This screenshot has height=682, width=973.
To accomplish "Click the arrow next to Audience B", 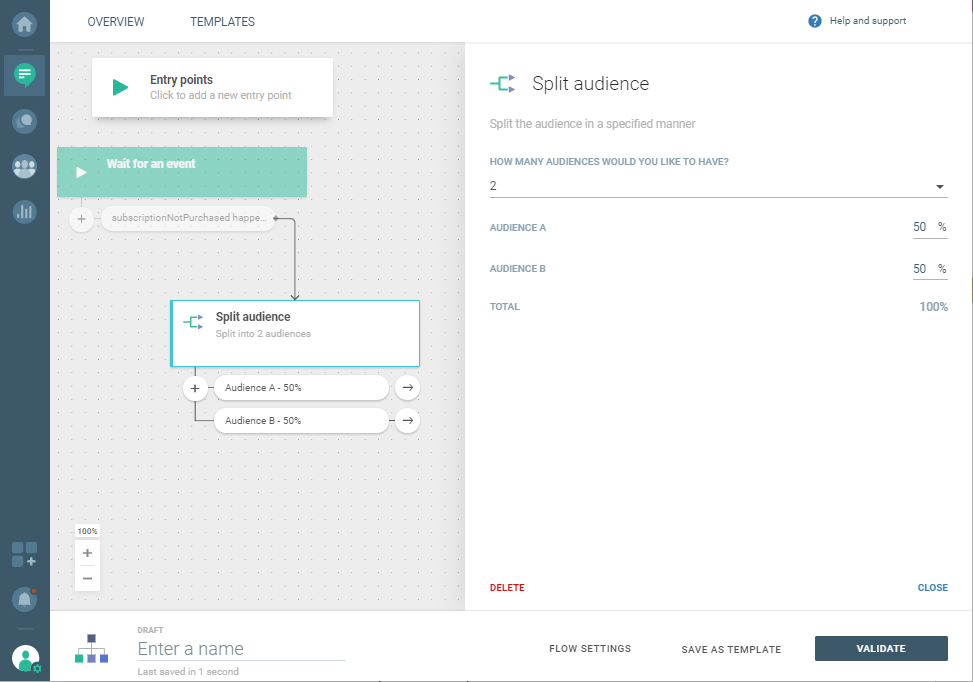I will (406, 421).
